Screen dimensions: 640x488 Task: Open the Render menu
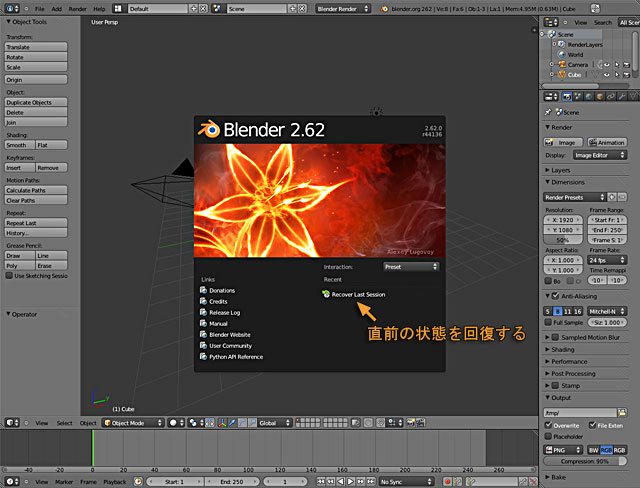78,9
